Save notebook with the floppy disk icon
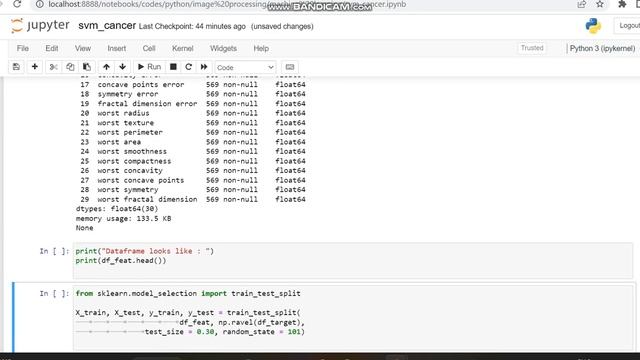This screenshot has height=360, width=640. pos(16,67)
